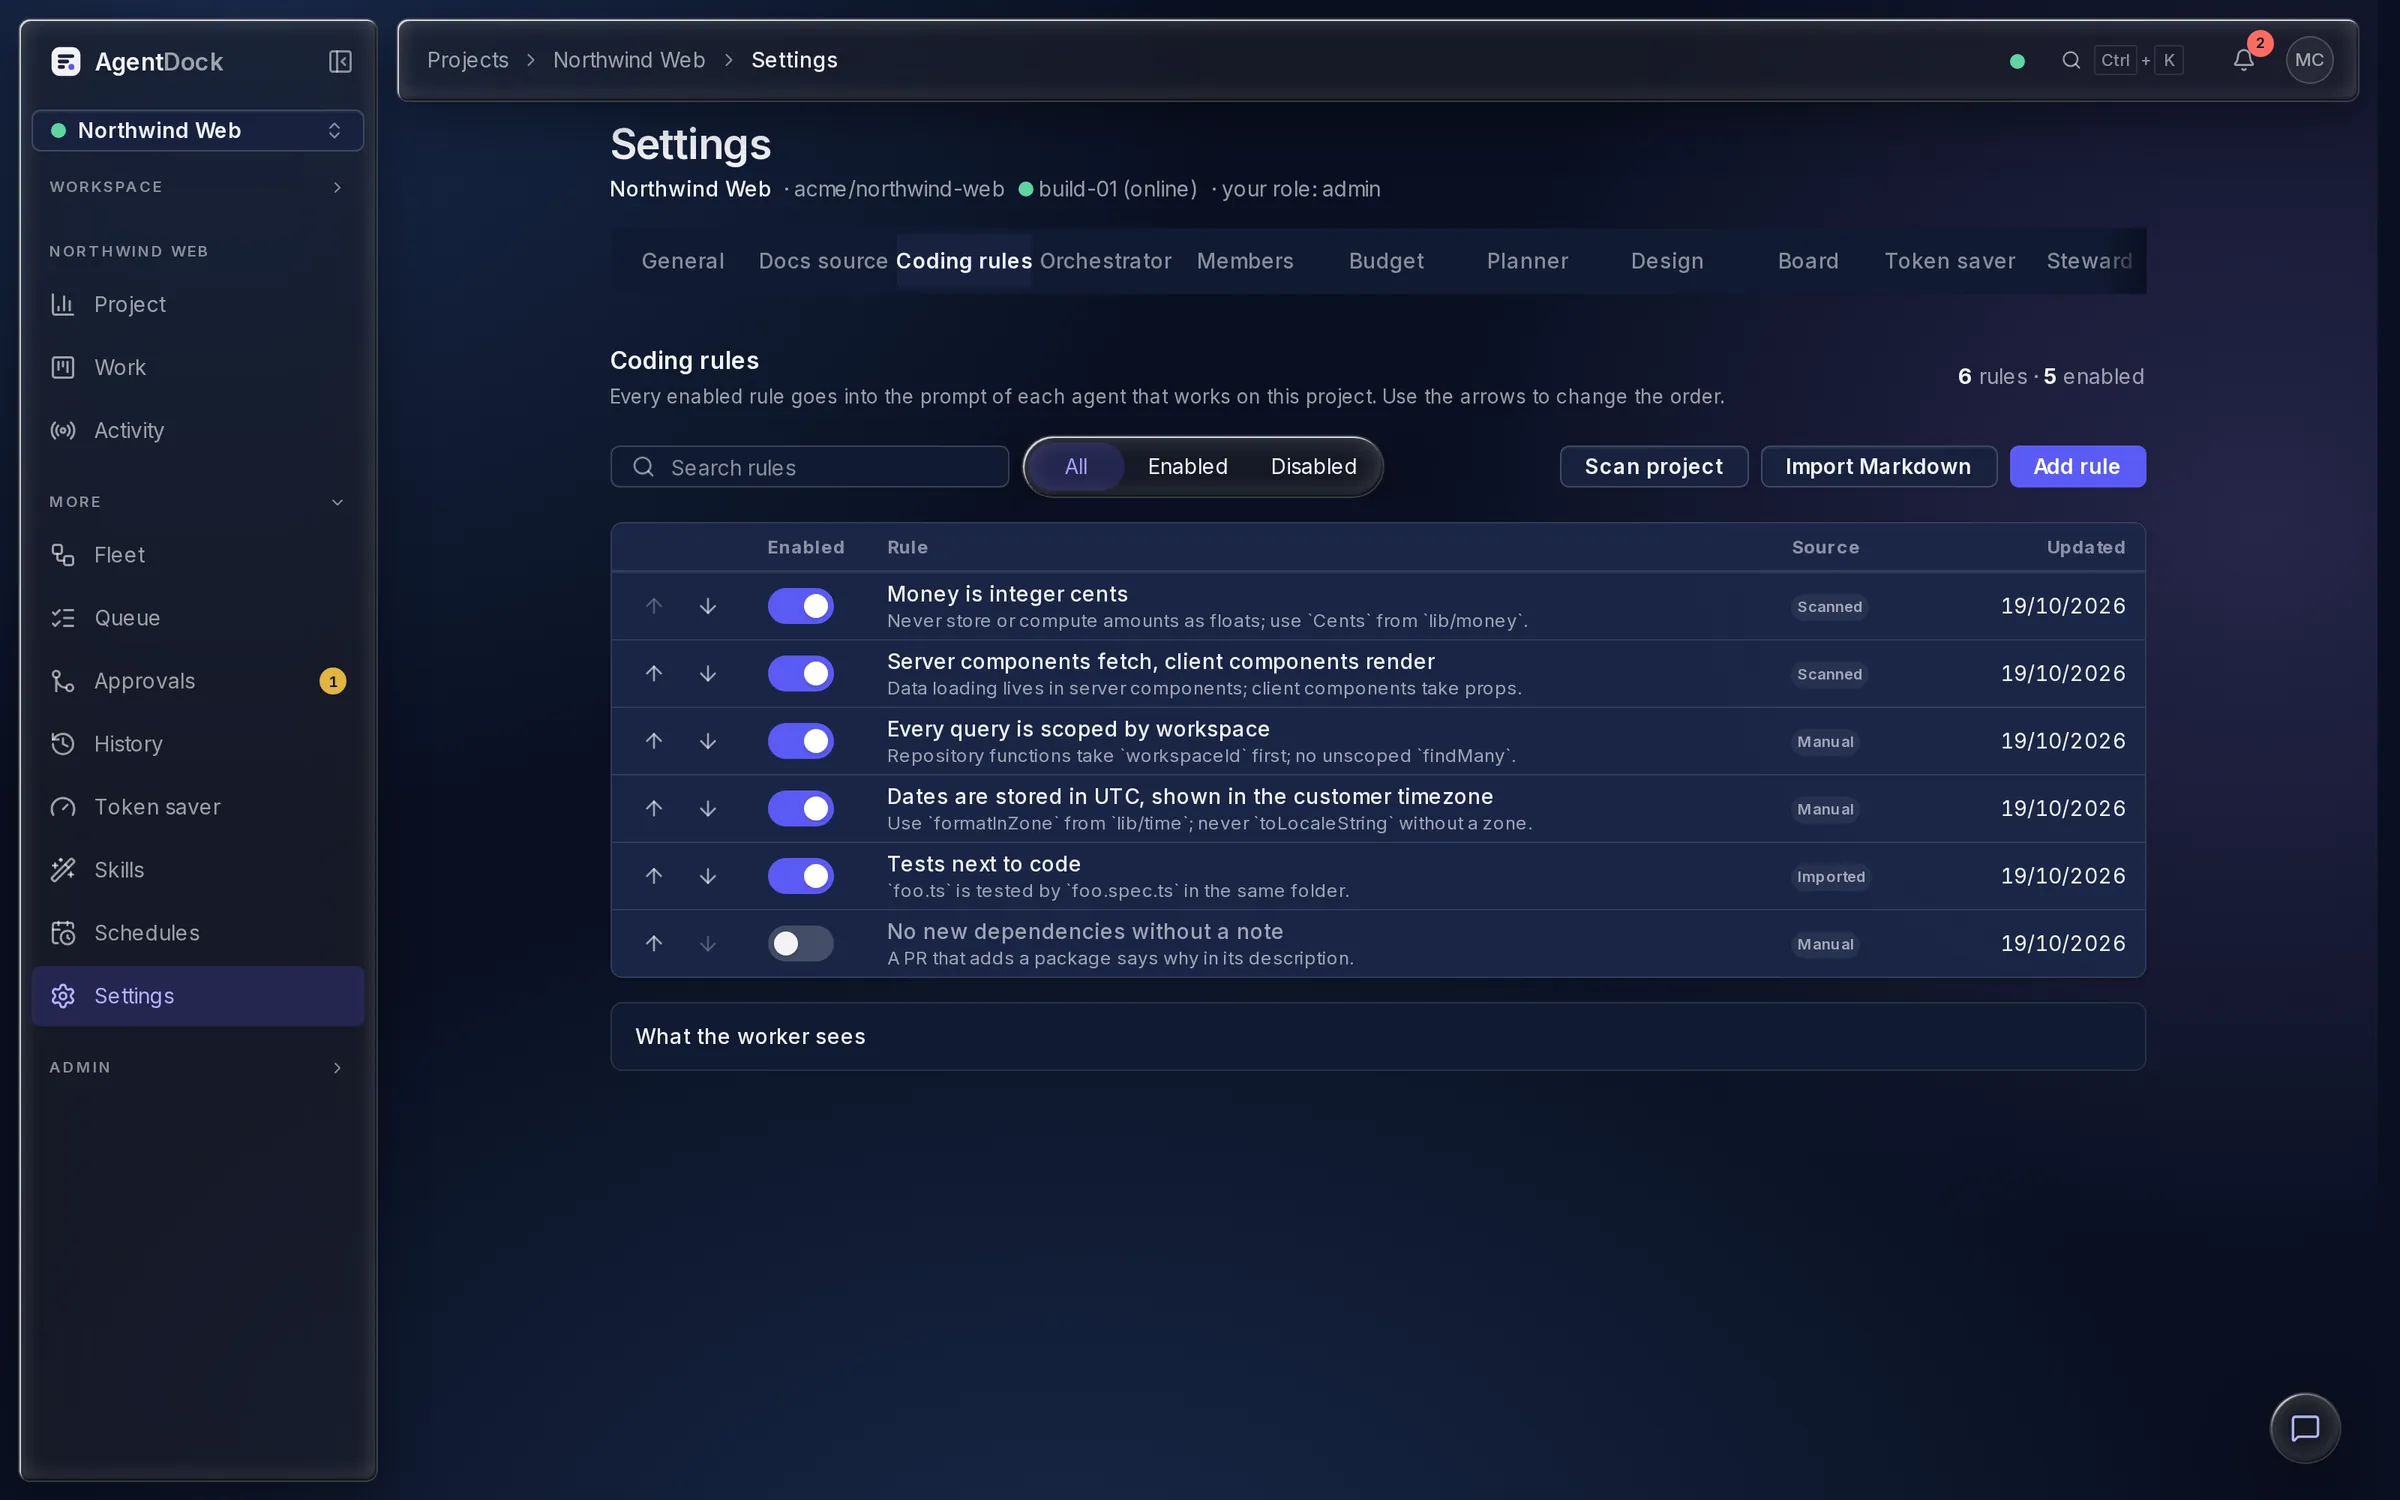Open the Work board icon

[63, 367]
